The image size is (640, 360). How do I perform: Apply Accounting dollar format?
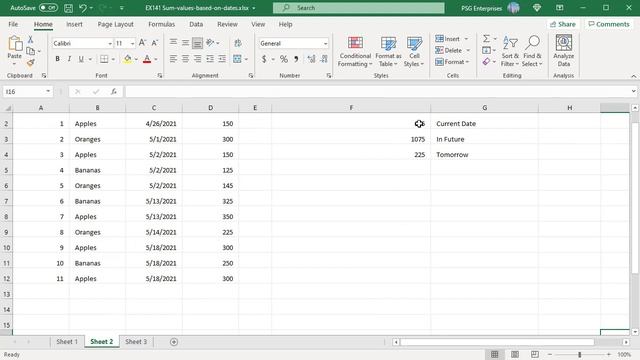pyautogui.click(x=264, y=59)
